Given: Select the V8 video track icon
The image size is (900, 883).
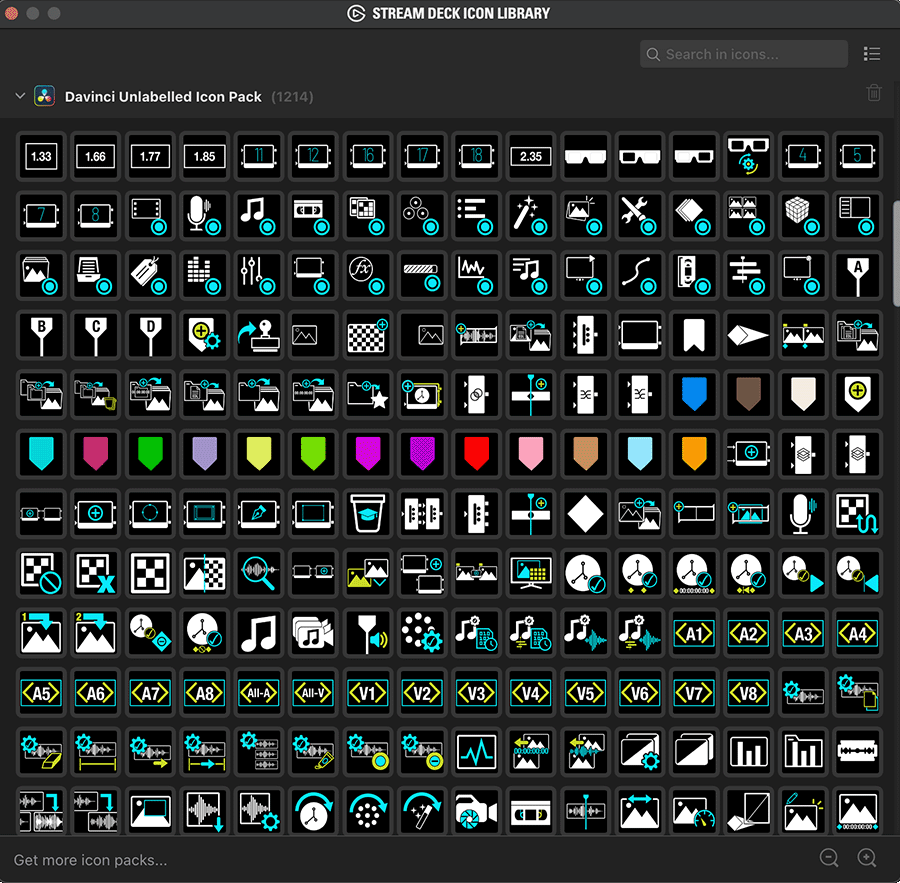Looking at the screenshot, I should click(x=748, y=693).
